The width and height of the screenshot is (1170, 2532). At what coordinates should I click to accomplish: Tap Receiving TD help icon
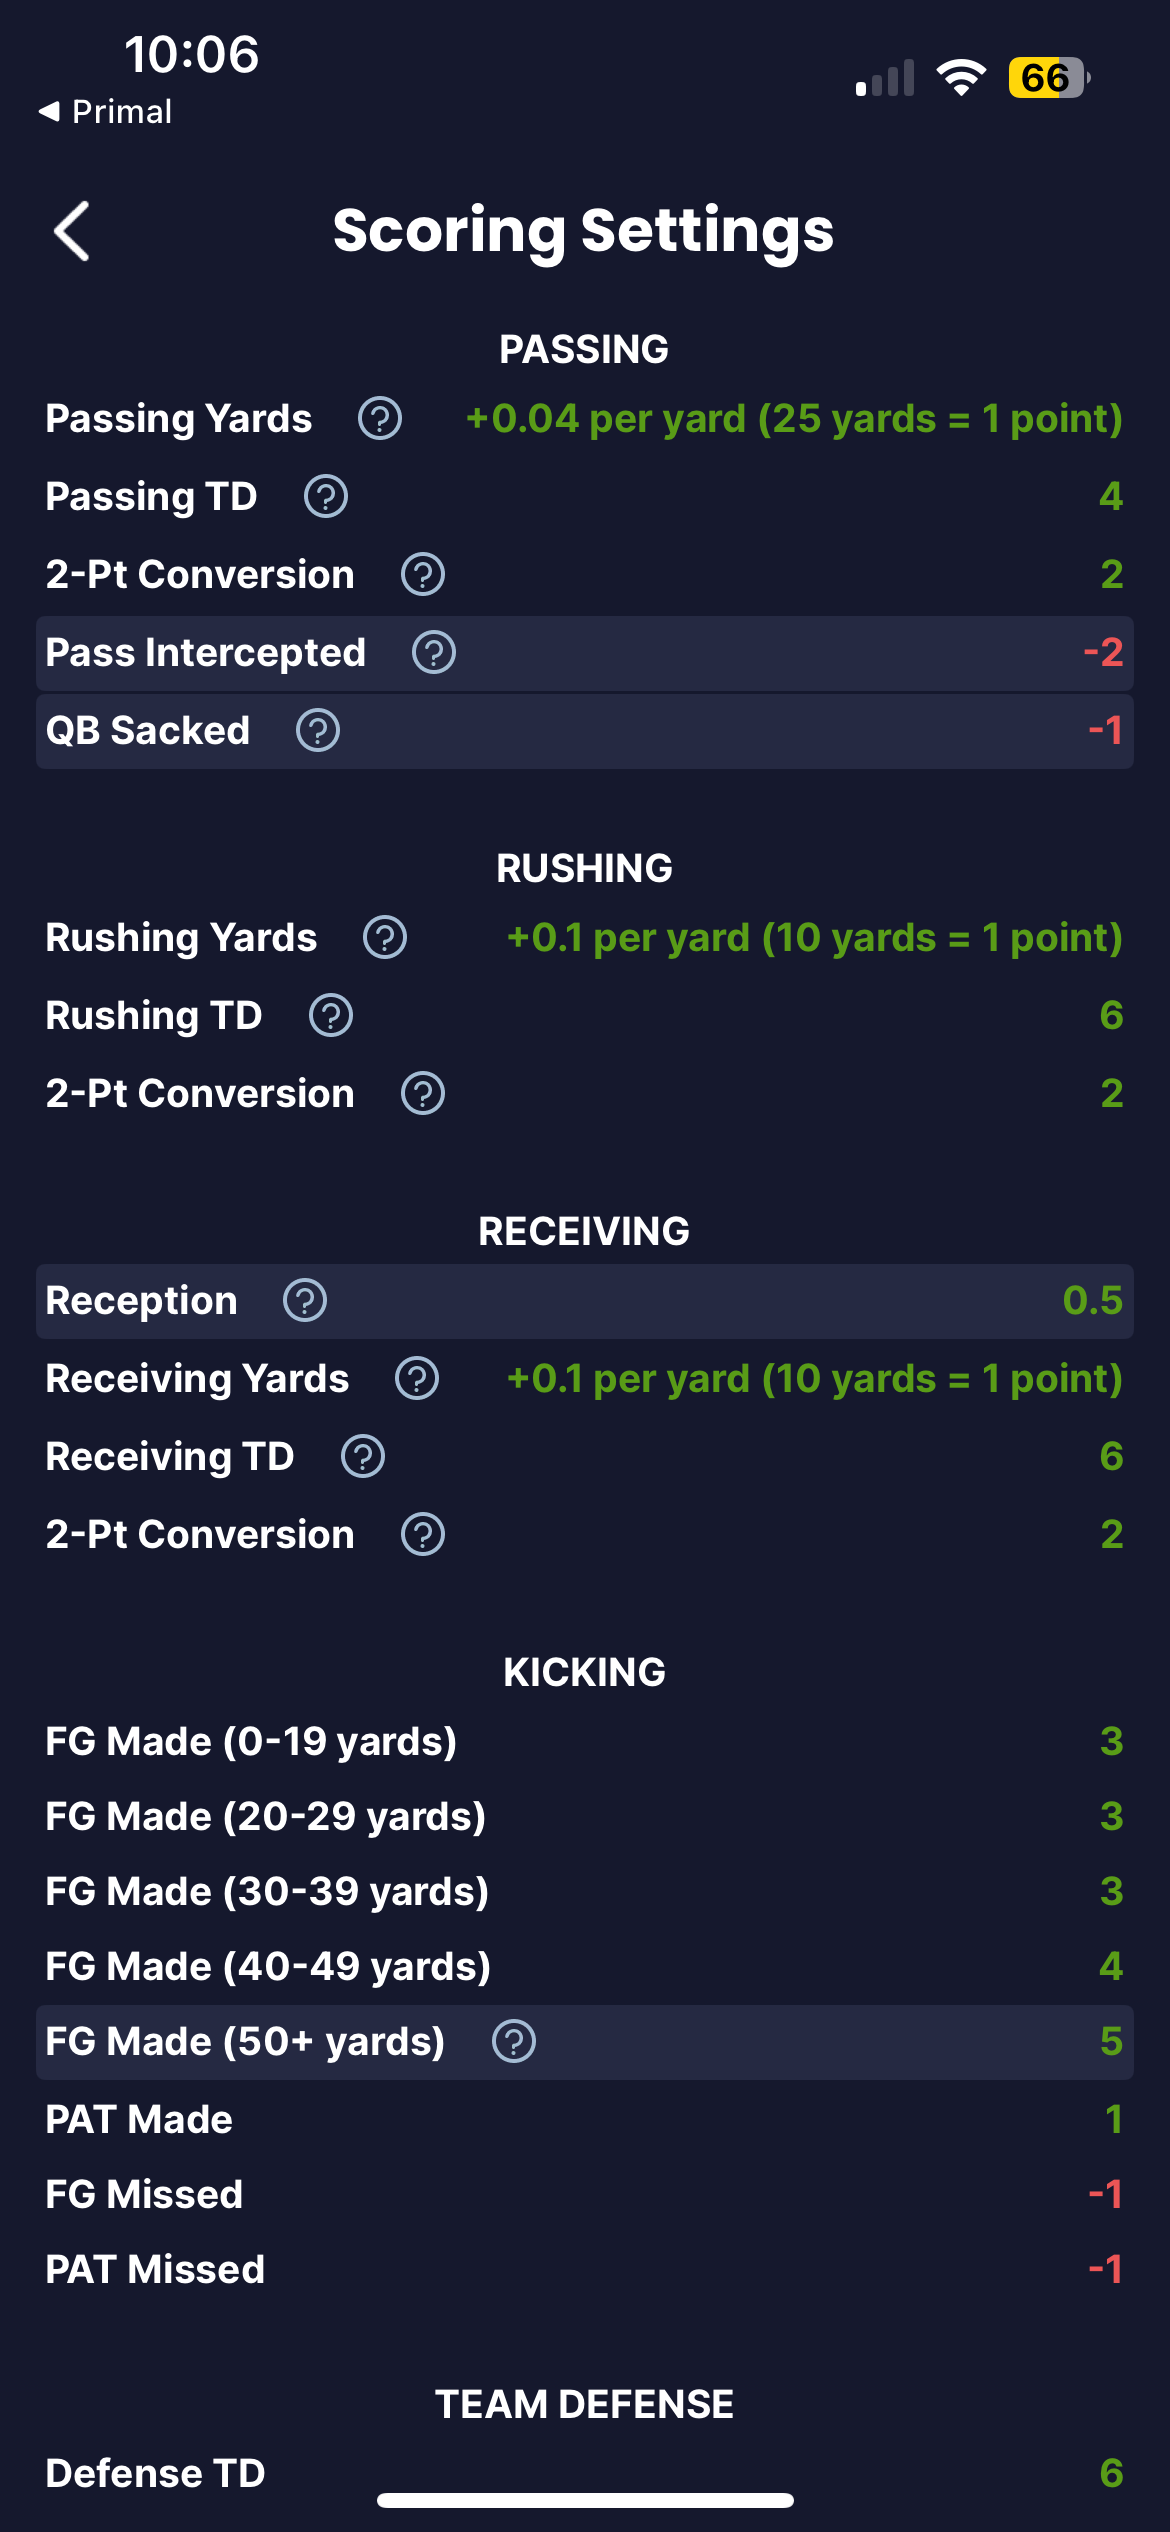[x=363, y=1456]
